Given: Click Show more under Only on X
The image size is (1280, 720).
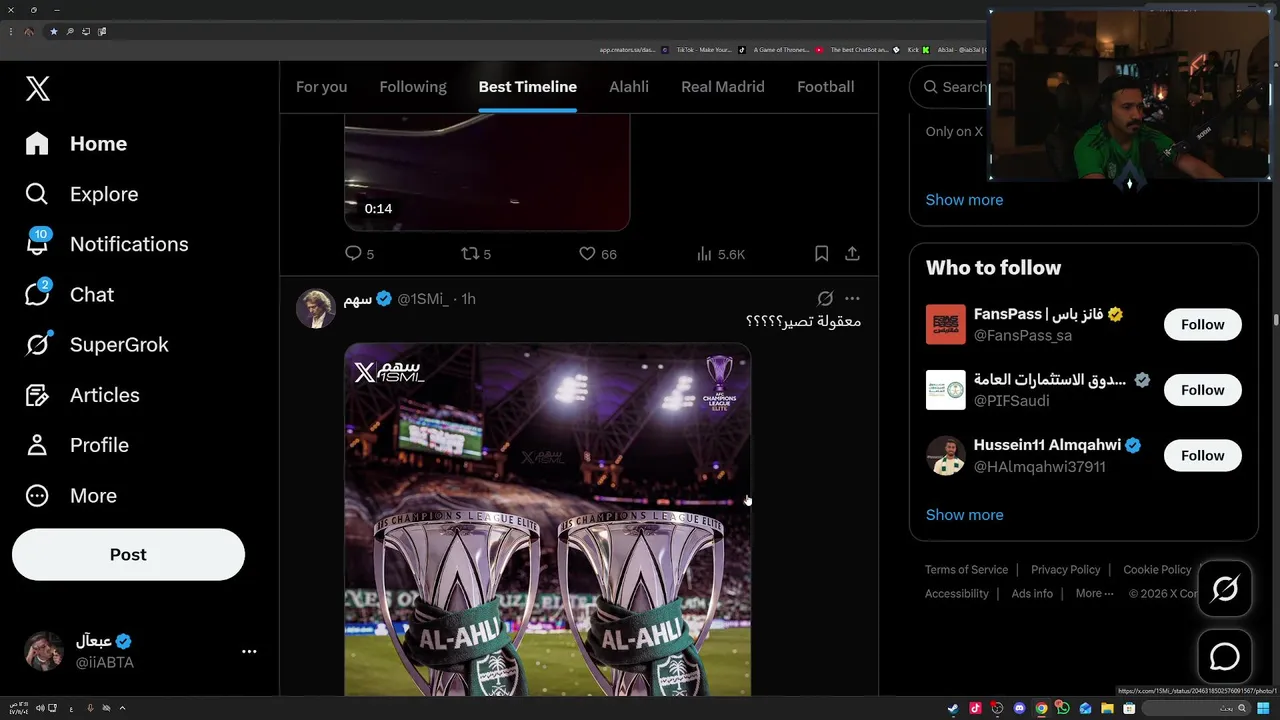Looking at the screenshot, I should coord(964,199).
